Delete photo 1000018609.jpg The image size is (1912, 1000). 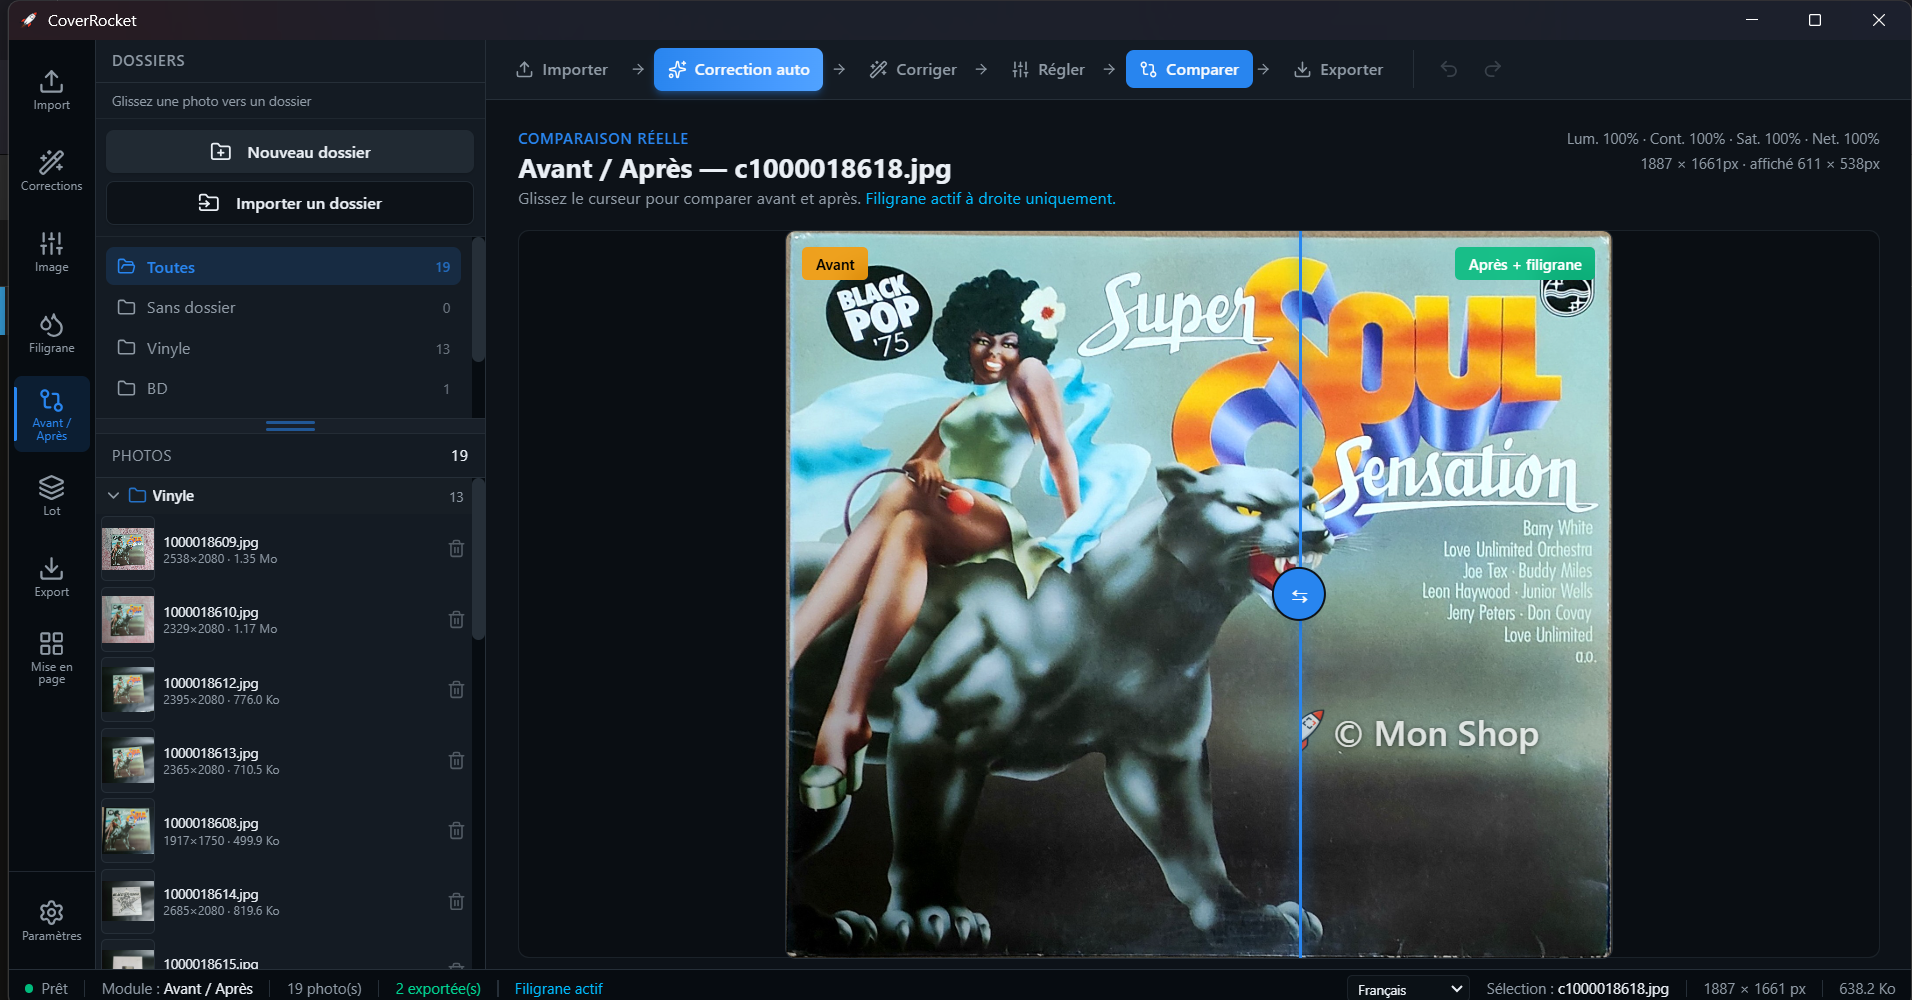coord(456,549)
